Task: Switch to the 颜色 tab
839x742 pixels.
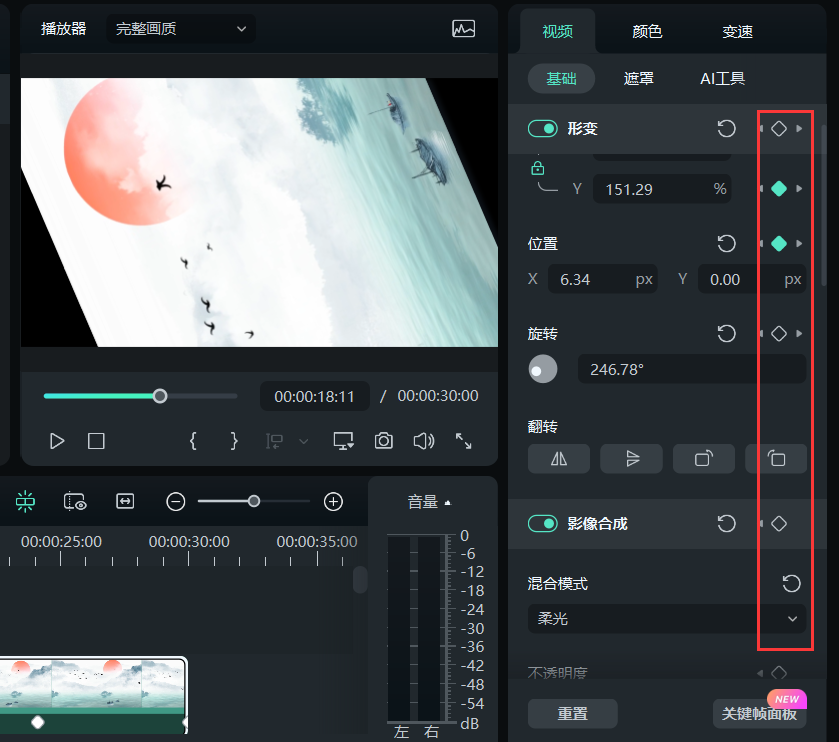Action: (x=646, y=31)
